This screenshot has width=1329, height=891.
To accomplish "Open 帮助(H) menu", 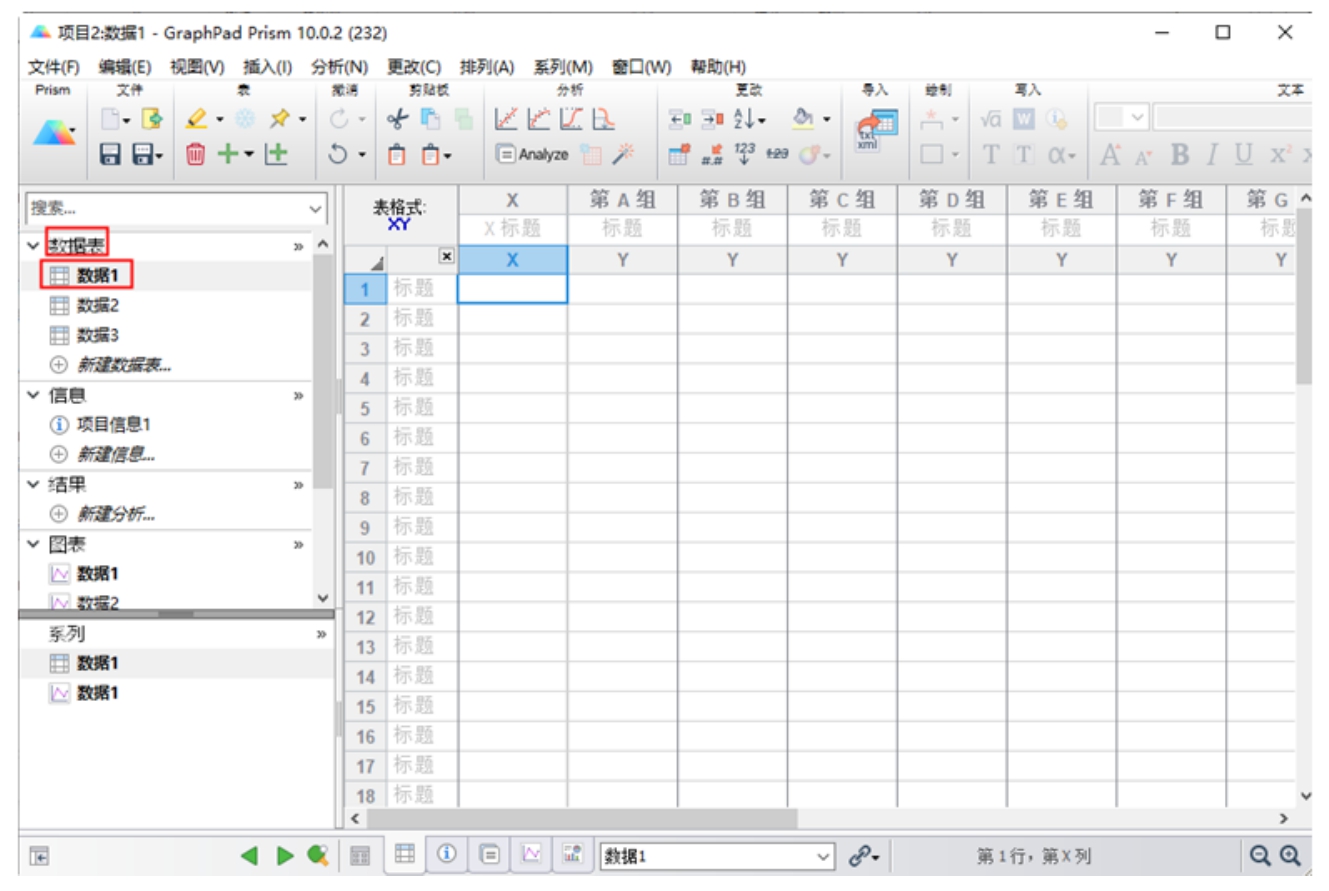I will 718,67.
